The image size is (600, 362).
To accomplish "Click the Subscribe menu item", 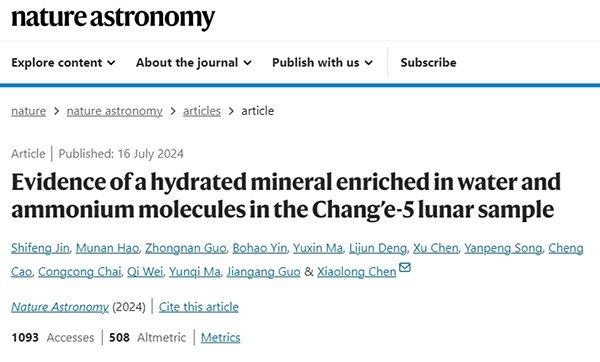I will pyautogui.click(x=428, y=62).
